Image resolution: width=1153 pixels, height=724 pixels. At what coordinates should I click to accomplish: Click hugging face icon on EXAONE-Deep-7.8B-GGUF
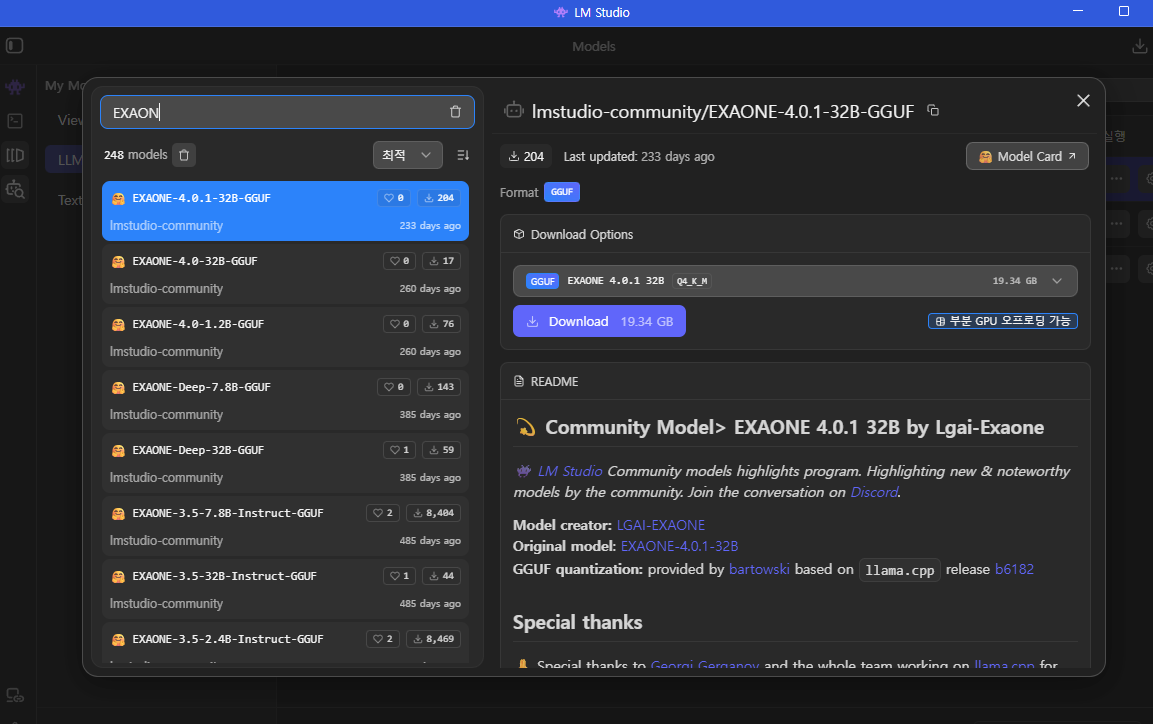click(118, 387)
